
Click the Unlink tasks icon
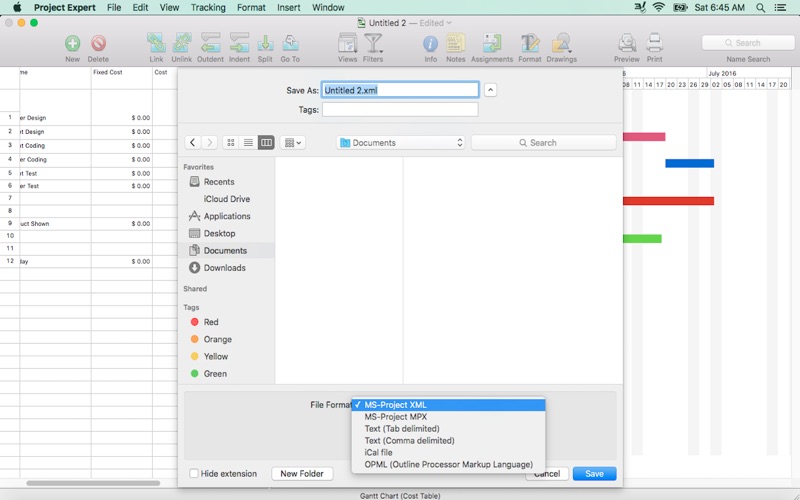(182, 43)
